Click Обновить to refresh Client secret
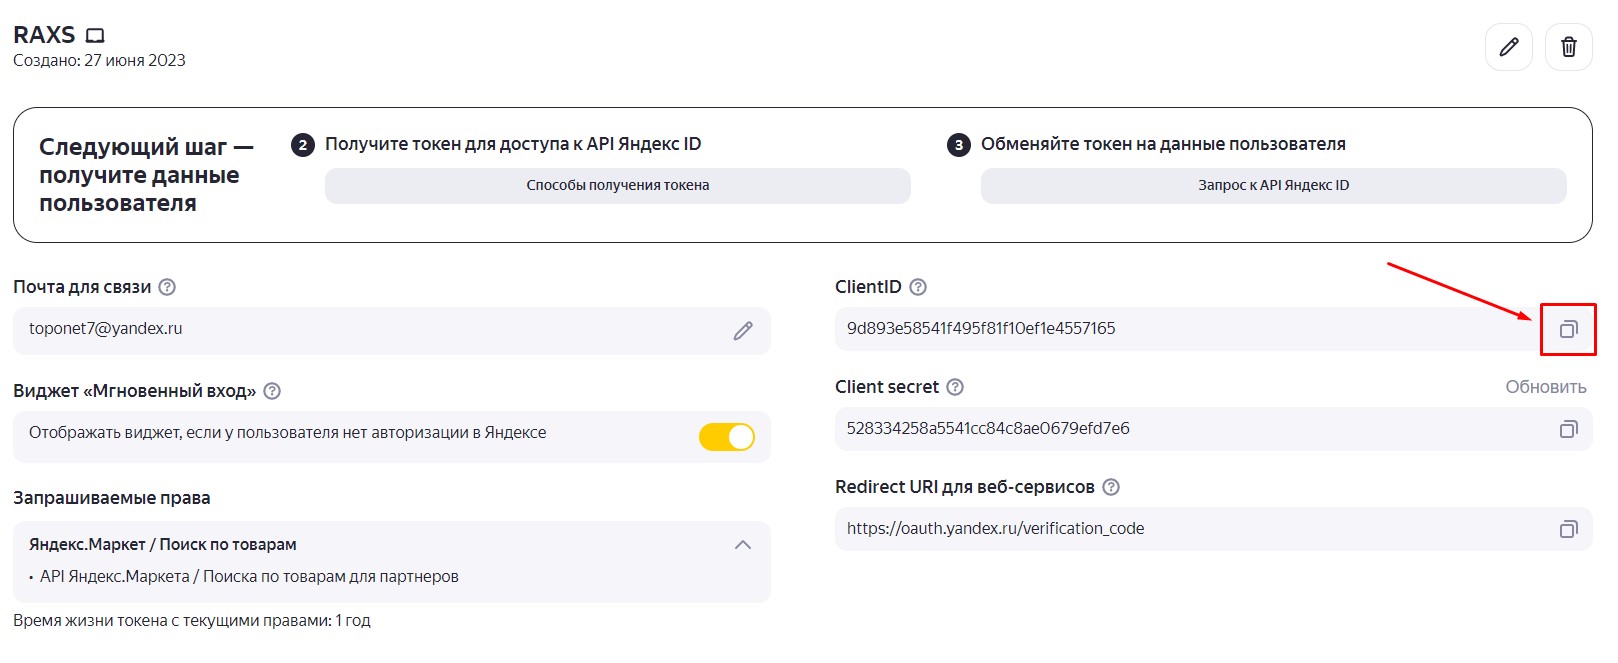The width and height of the screenshot is (1618, 663). (x=1545, y=387)
